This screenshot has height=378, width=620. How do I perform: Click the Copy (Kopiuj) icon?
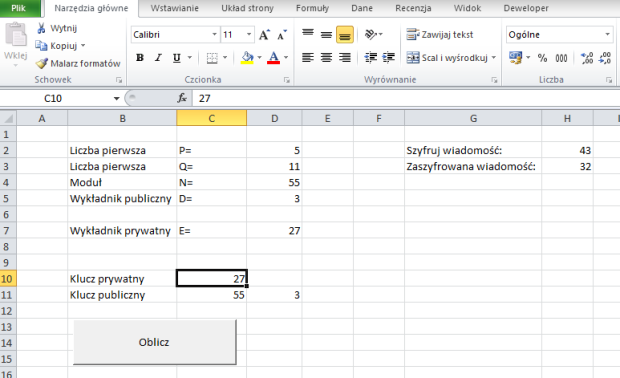tap(41, 46)
